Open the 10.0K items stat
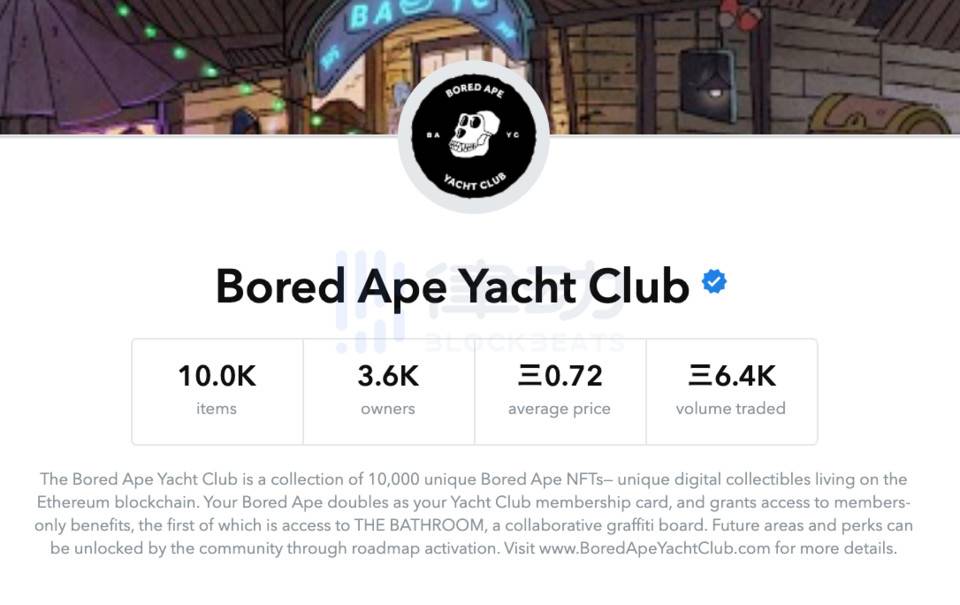The height and width of the screenshot is (605, 960). click(217, 390)
